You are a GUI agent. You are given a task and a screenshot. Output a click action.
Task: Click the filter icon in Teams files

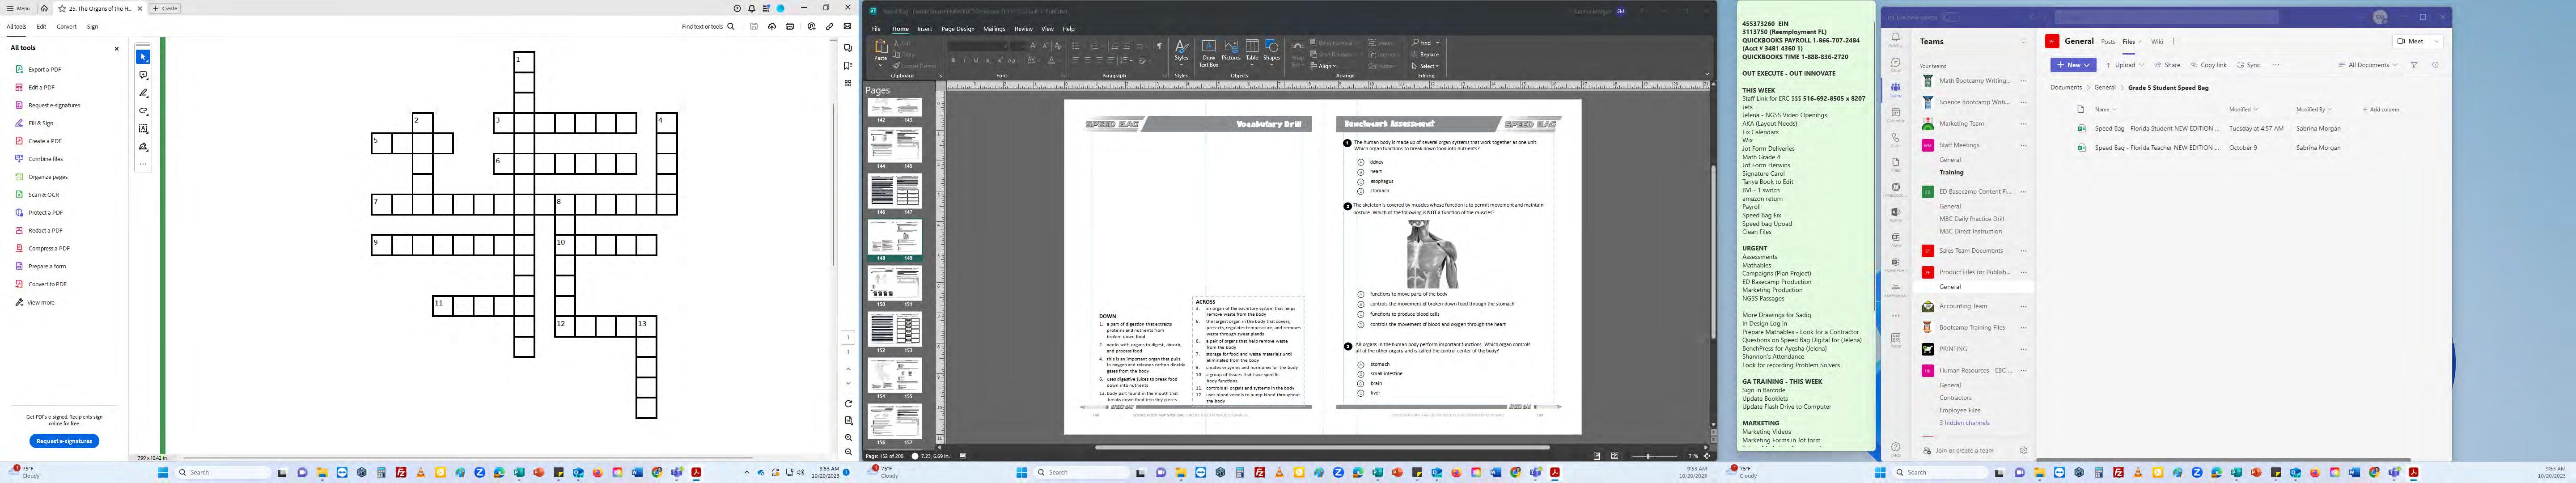point(2414,65)
